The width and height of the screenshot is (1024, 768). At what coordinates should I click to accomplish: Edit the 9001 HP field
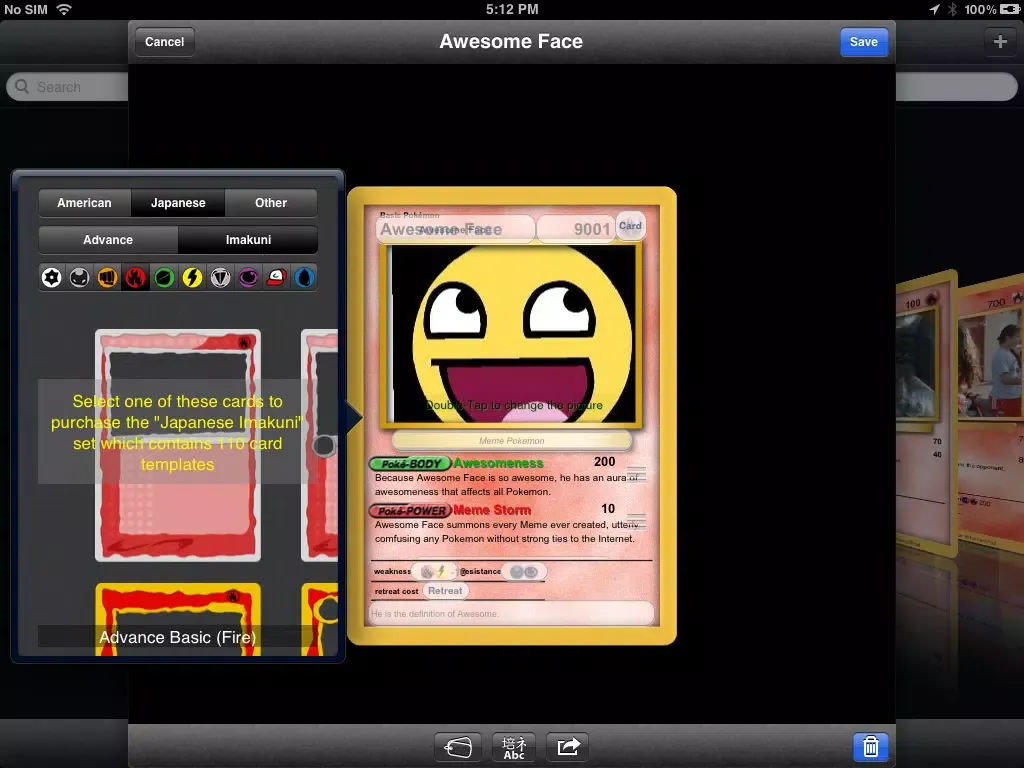[575, 229]
